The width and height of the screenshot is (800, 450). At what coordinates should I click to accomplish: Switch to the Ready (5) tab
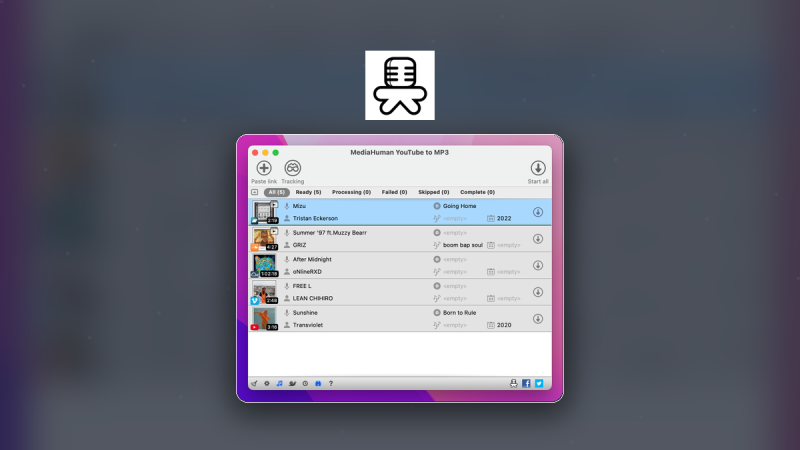coord(308,192)
